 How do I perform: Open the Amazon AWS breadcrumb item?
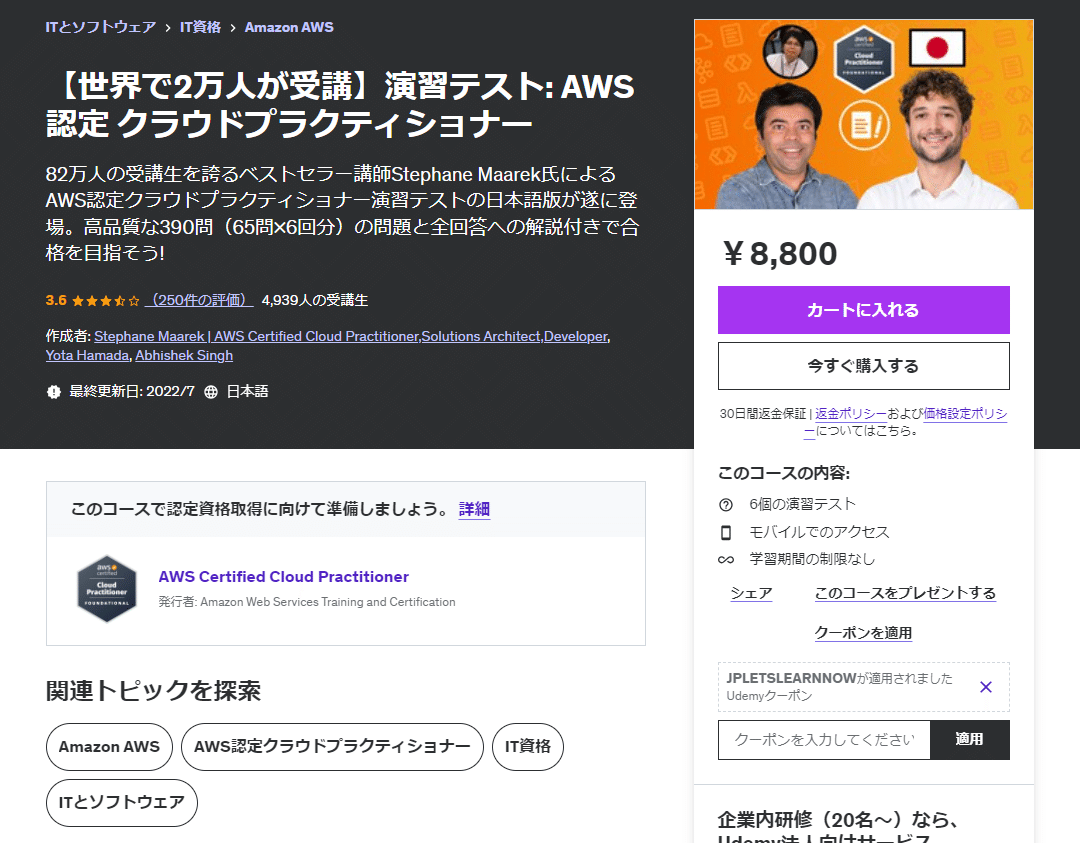pyautogui.click(x=289, y=27)
